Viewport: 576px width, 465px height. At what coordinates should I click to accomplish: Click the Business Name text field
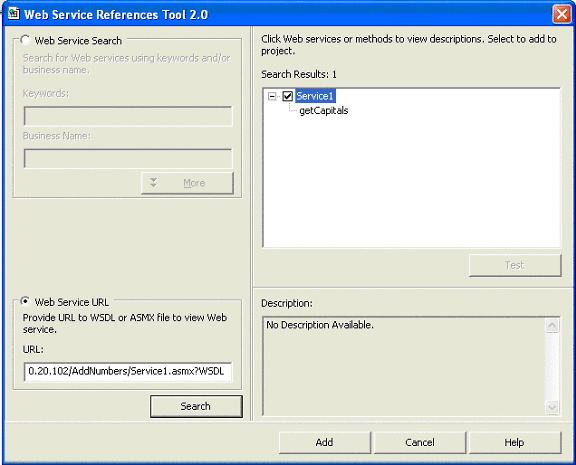pos(128,158)
